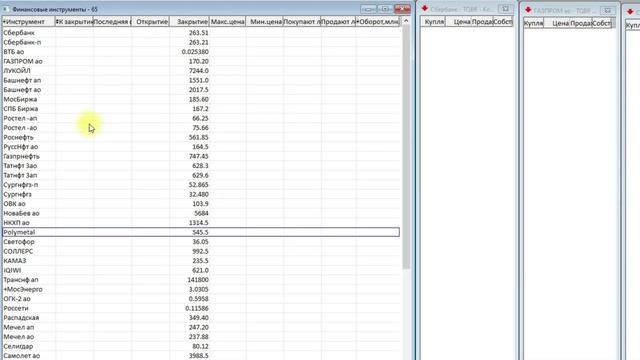This screenshot has height=360, width=640.
Task: Select the Ростел -ао row
Action: (x=201, y=128)
